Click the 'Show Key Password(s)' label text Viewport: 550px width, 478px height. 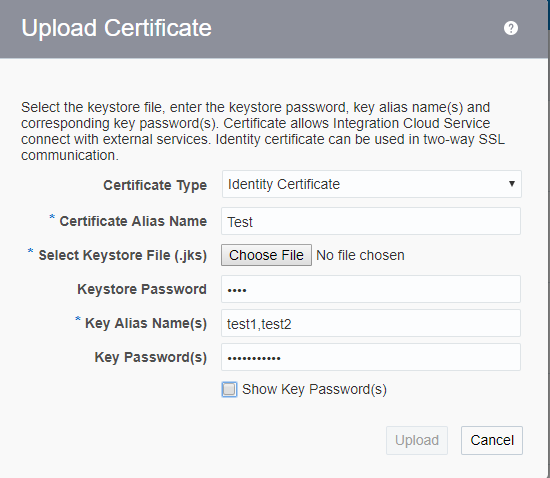[314, 389]
